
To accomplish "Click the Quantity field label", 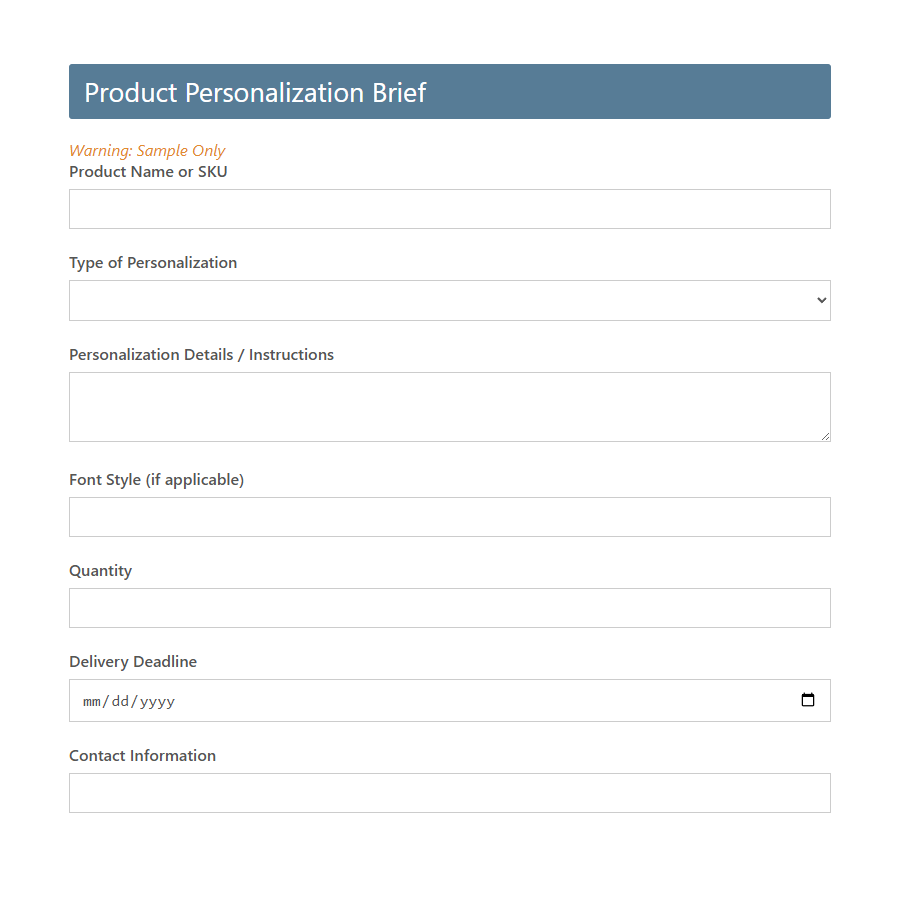I will pyautogui.click(x=100, y=570).
